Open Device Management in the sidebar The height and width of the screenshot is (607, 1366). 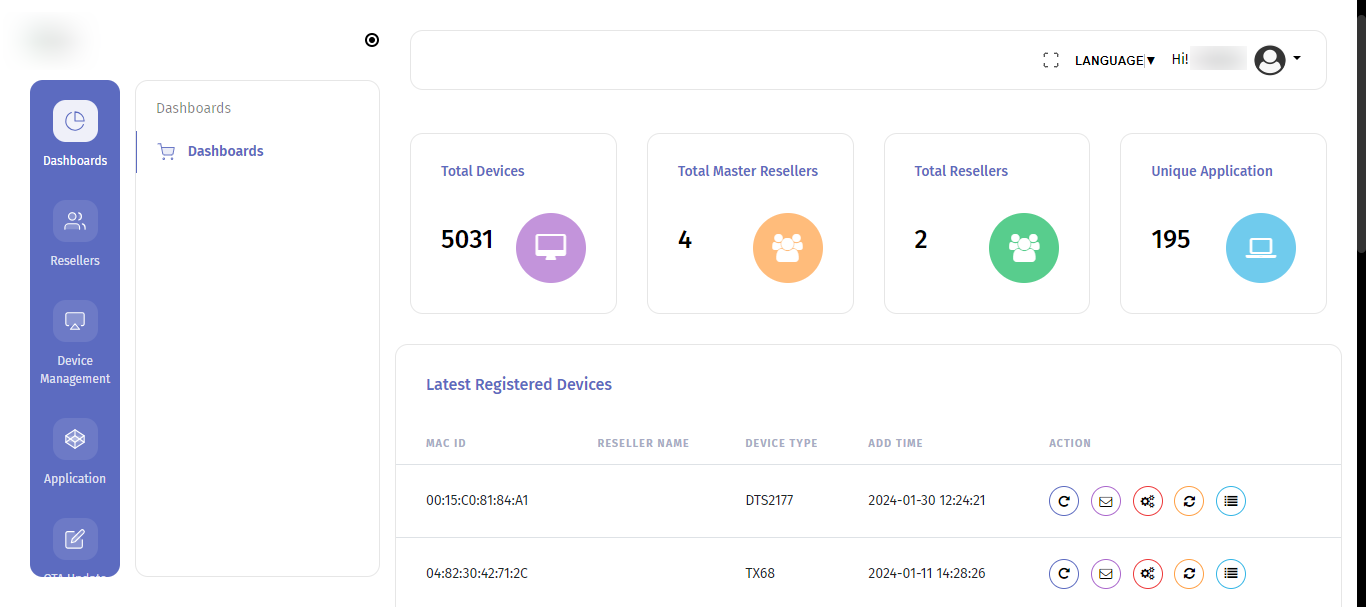[75, 321]
